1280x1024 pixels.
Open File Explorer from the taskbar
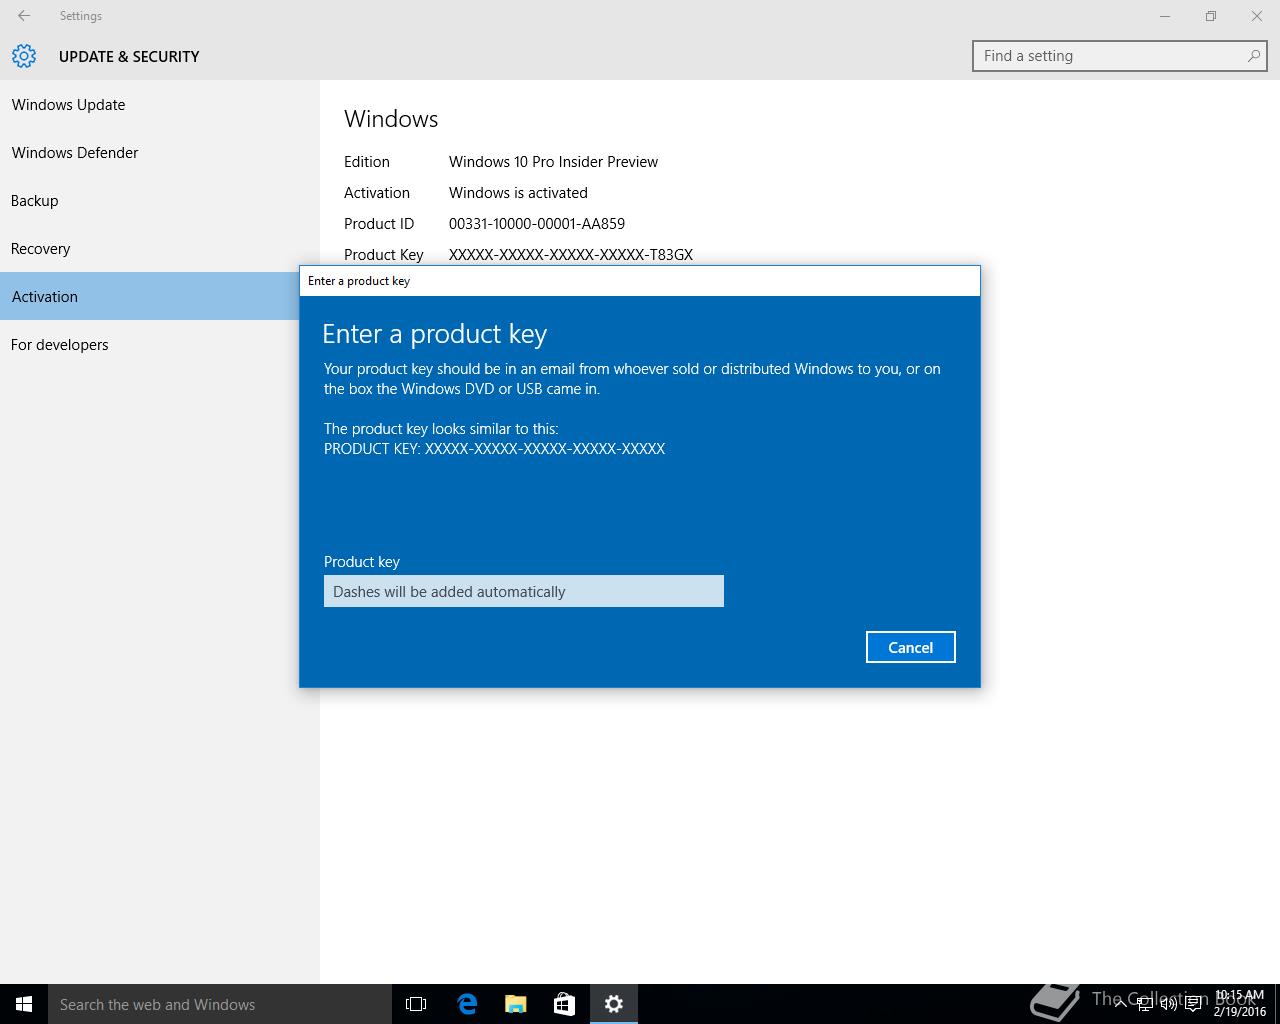[x=516, y=1004]
